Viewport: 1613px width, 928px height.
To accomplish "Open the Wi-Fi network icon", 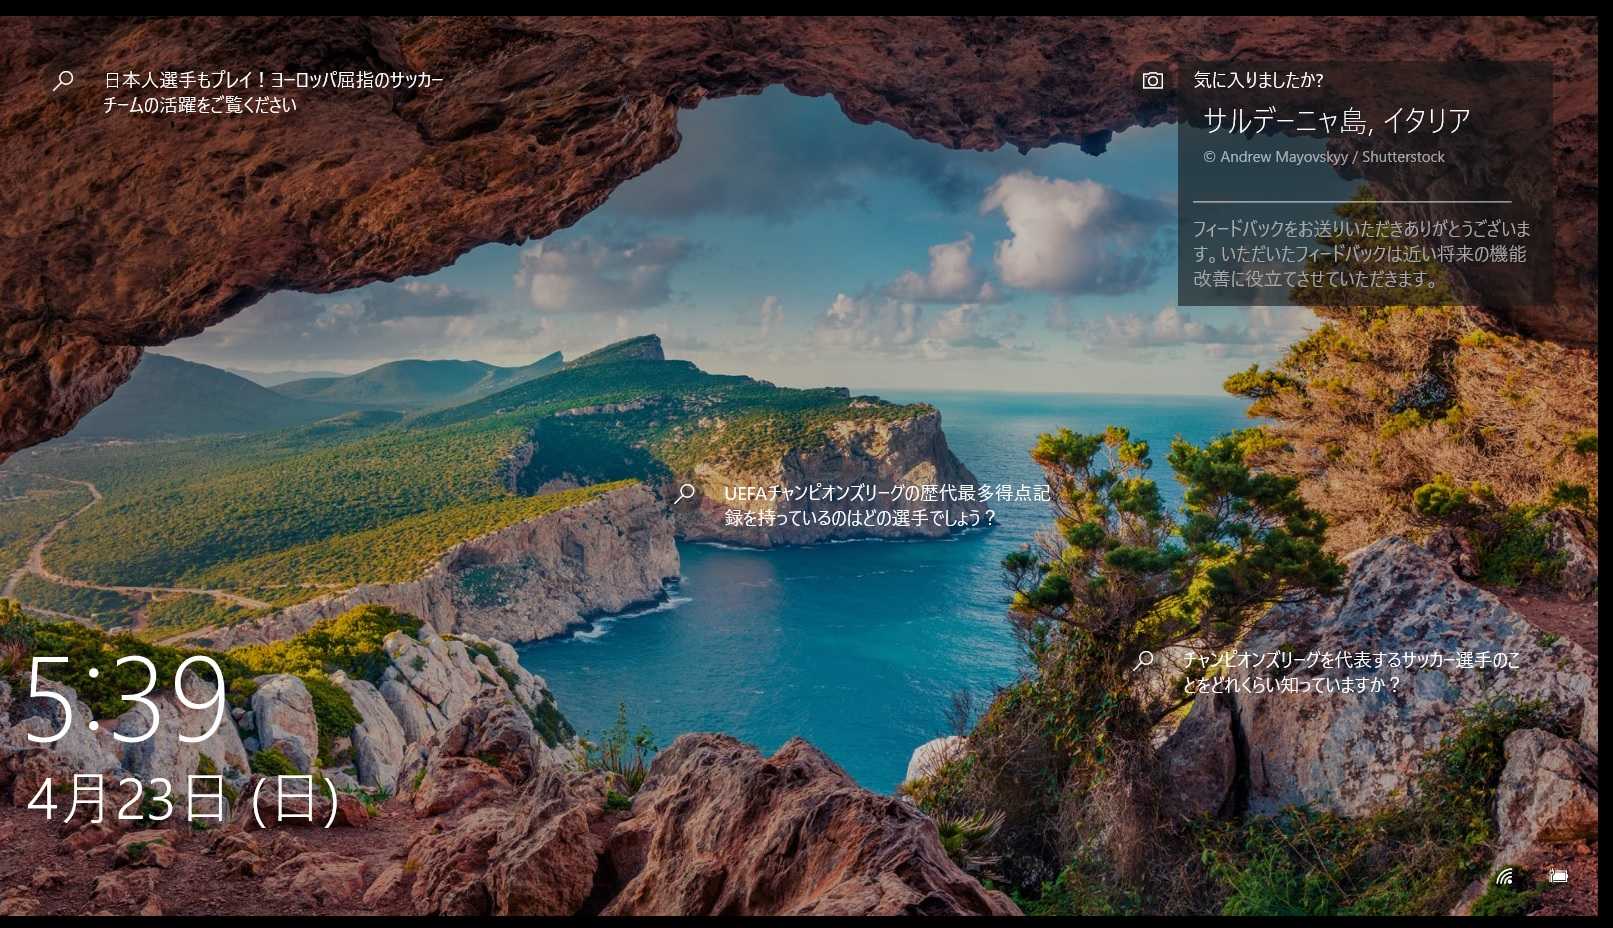I will coord(1504,876).
